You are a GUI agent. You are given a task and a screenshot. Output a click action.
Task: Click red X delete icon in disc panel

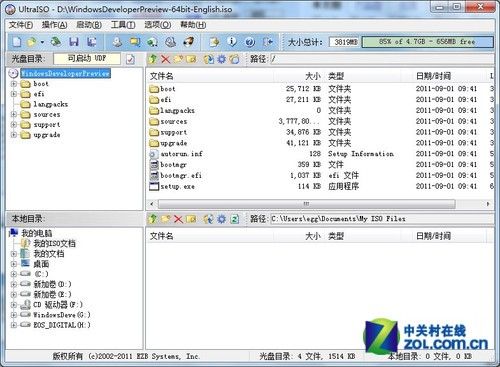click(x=165, y=59)
